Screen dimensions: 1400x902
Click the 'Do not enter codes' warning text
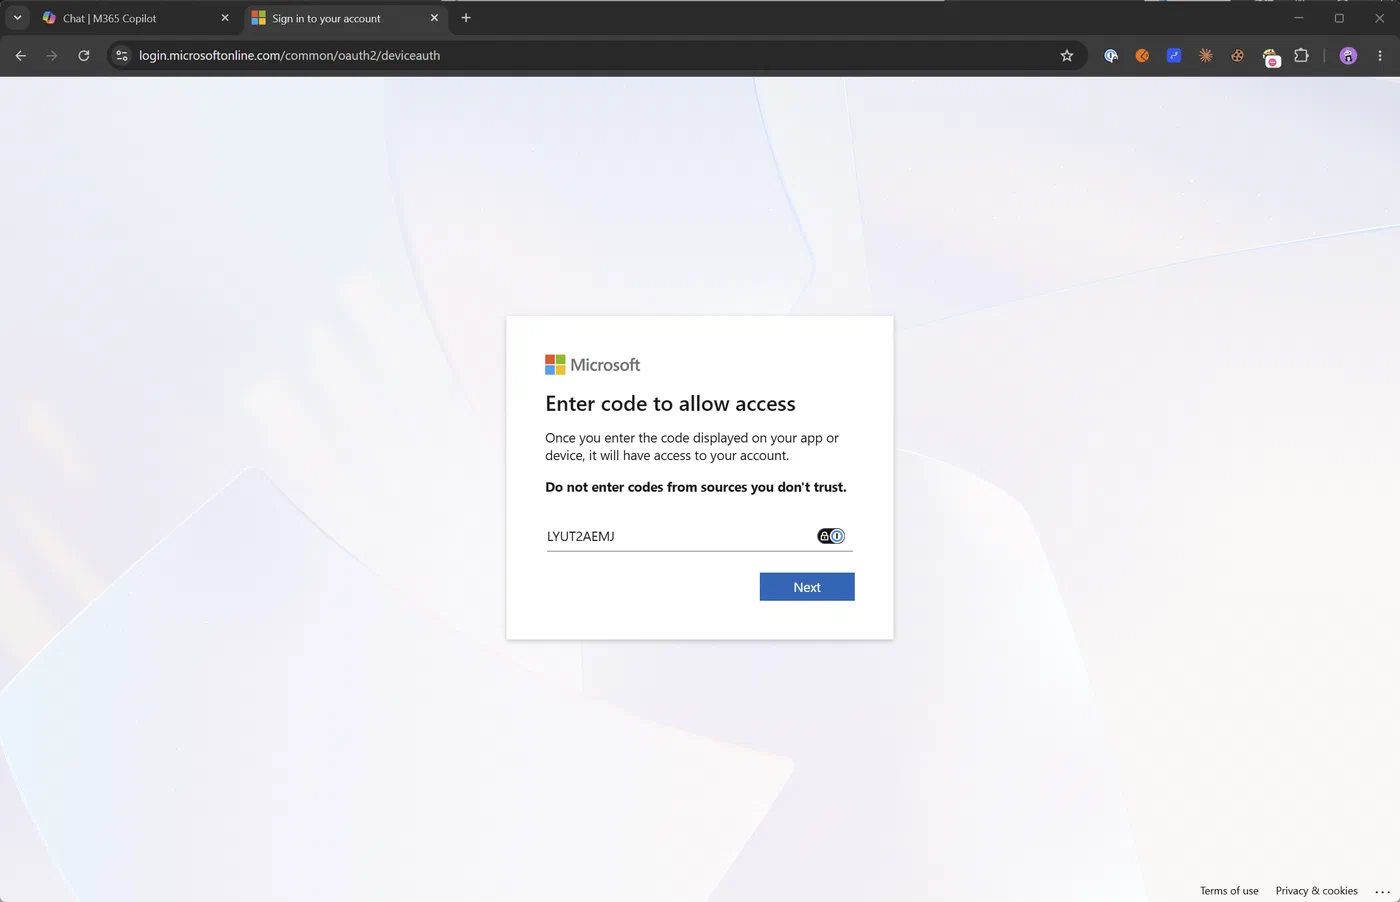coord(695,487)
